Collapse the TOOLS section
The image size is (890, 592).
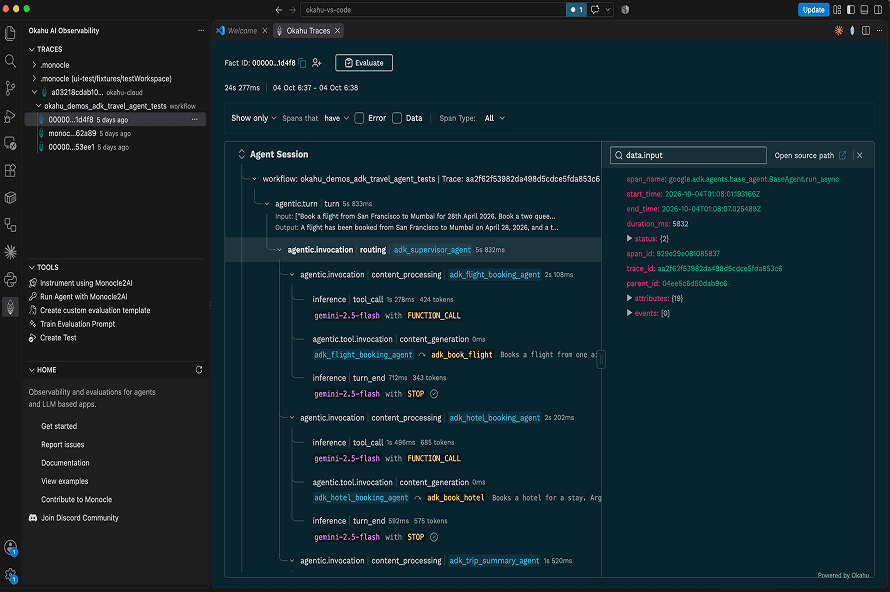point(32,267)
